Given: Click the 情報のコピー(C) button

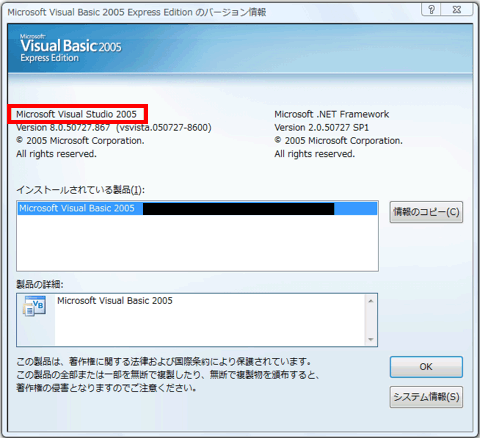Looking at the screenshot, I should pos(426,212).
